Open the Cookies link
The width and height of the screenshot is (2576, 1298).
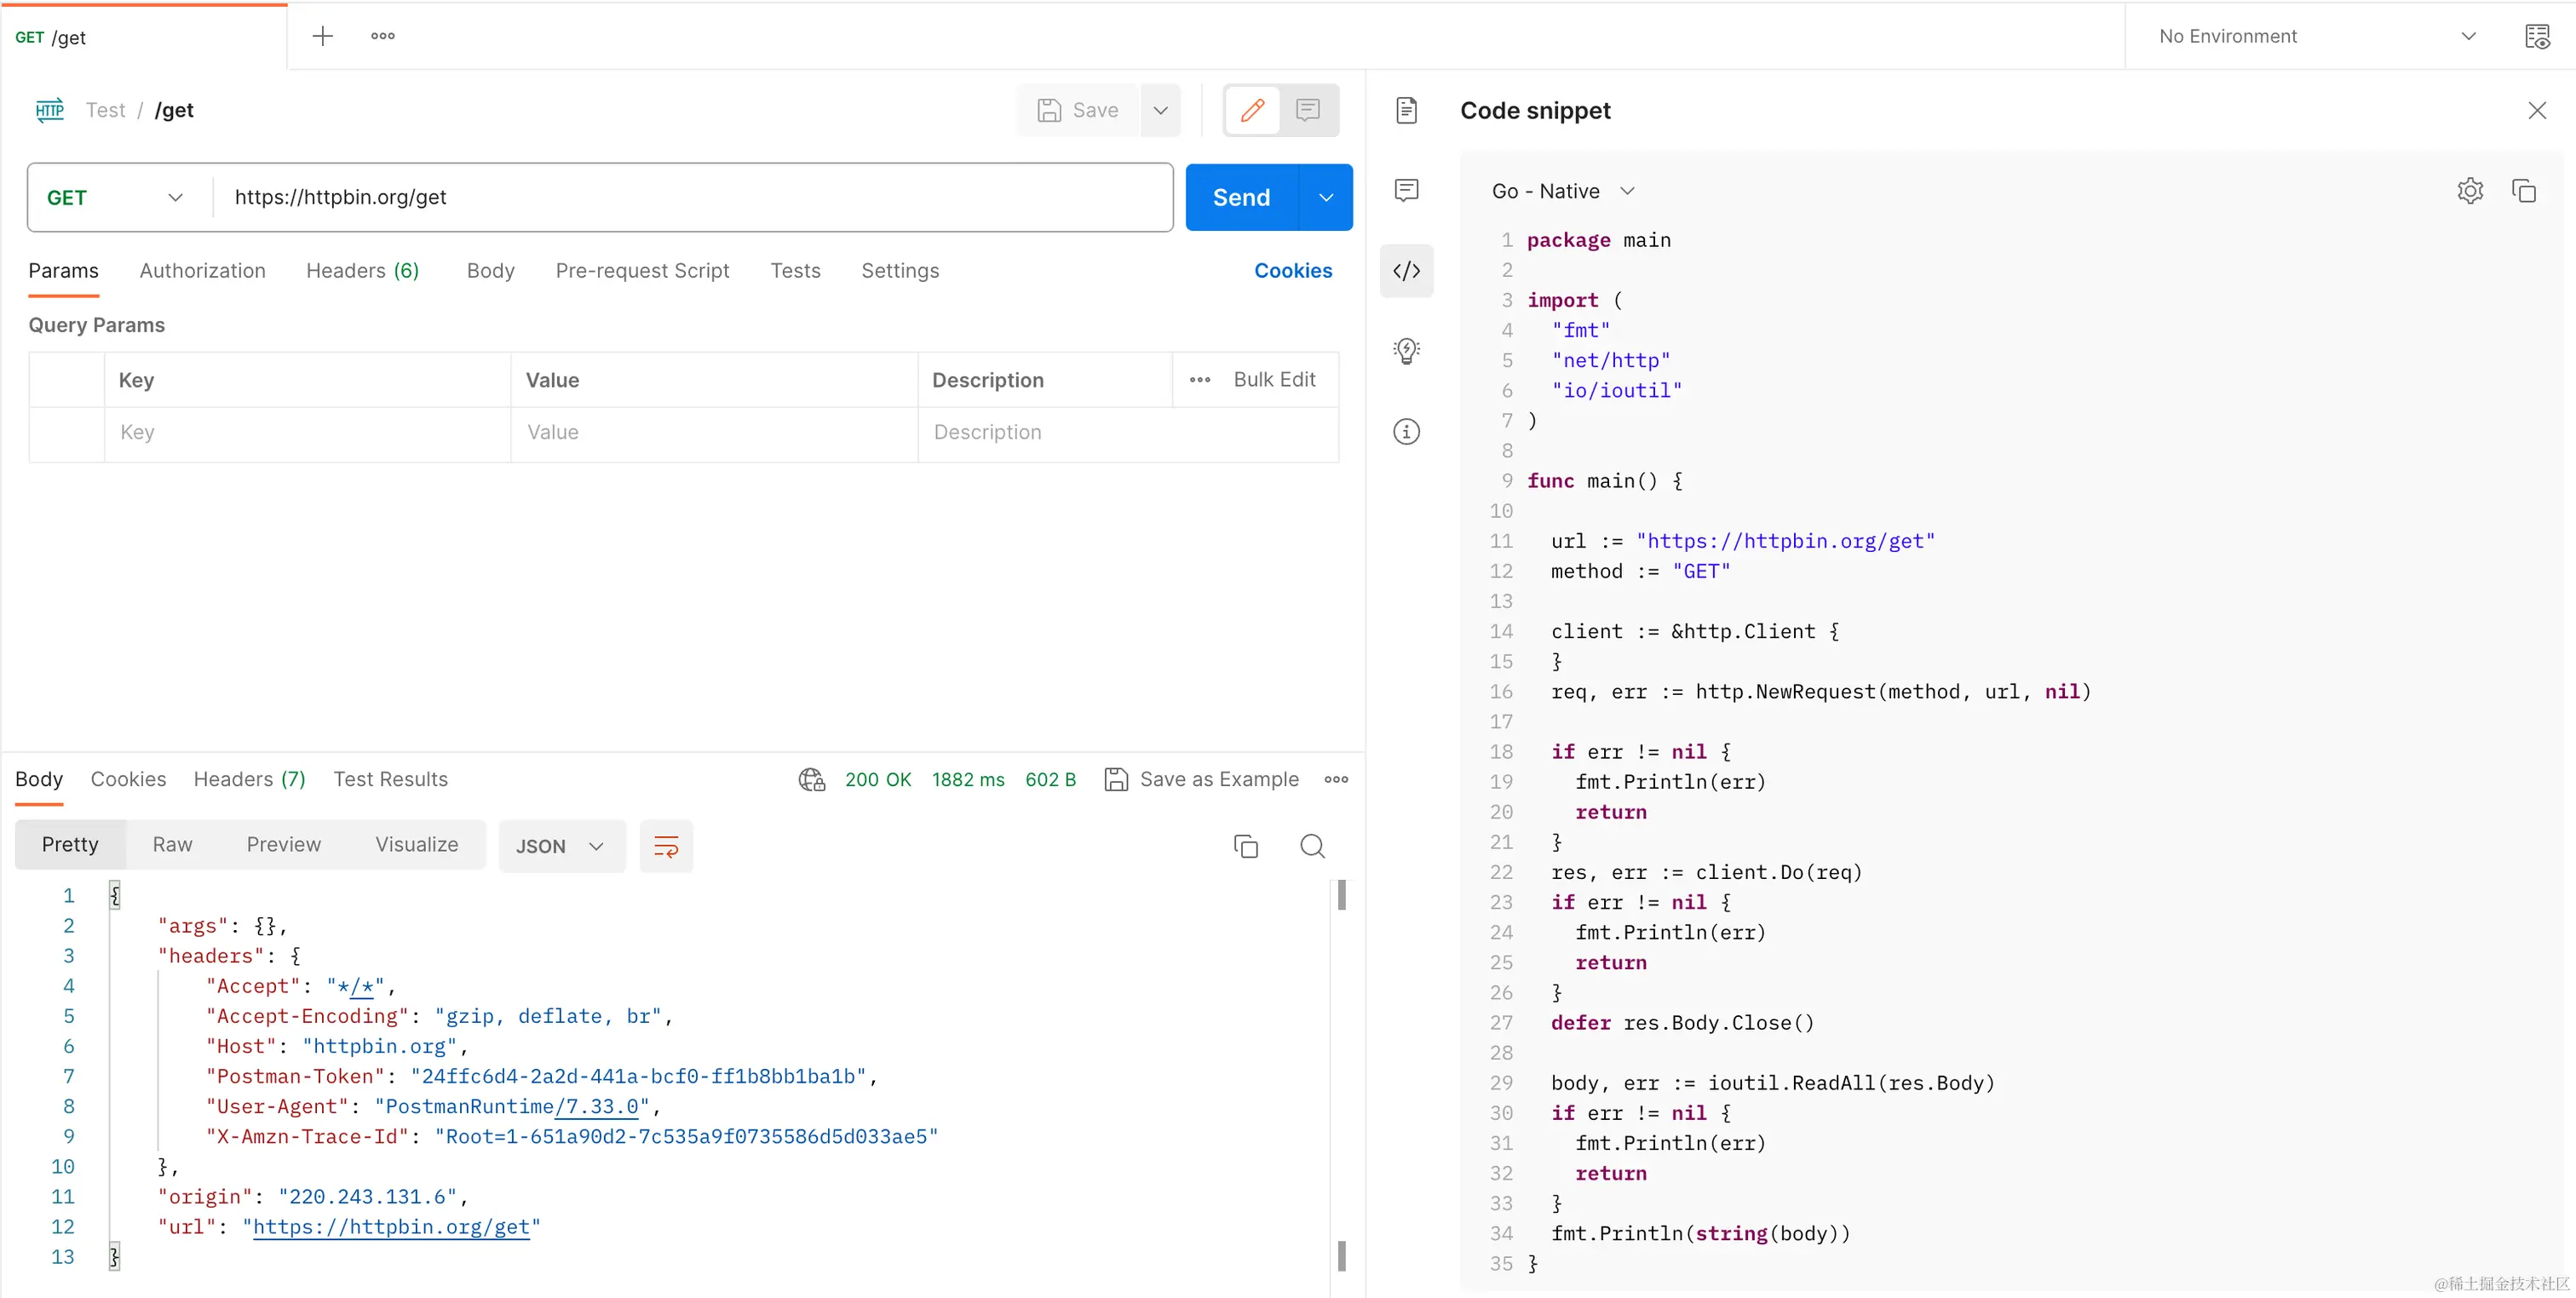(1292, 271)
